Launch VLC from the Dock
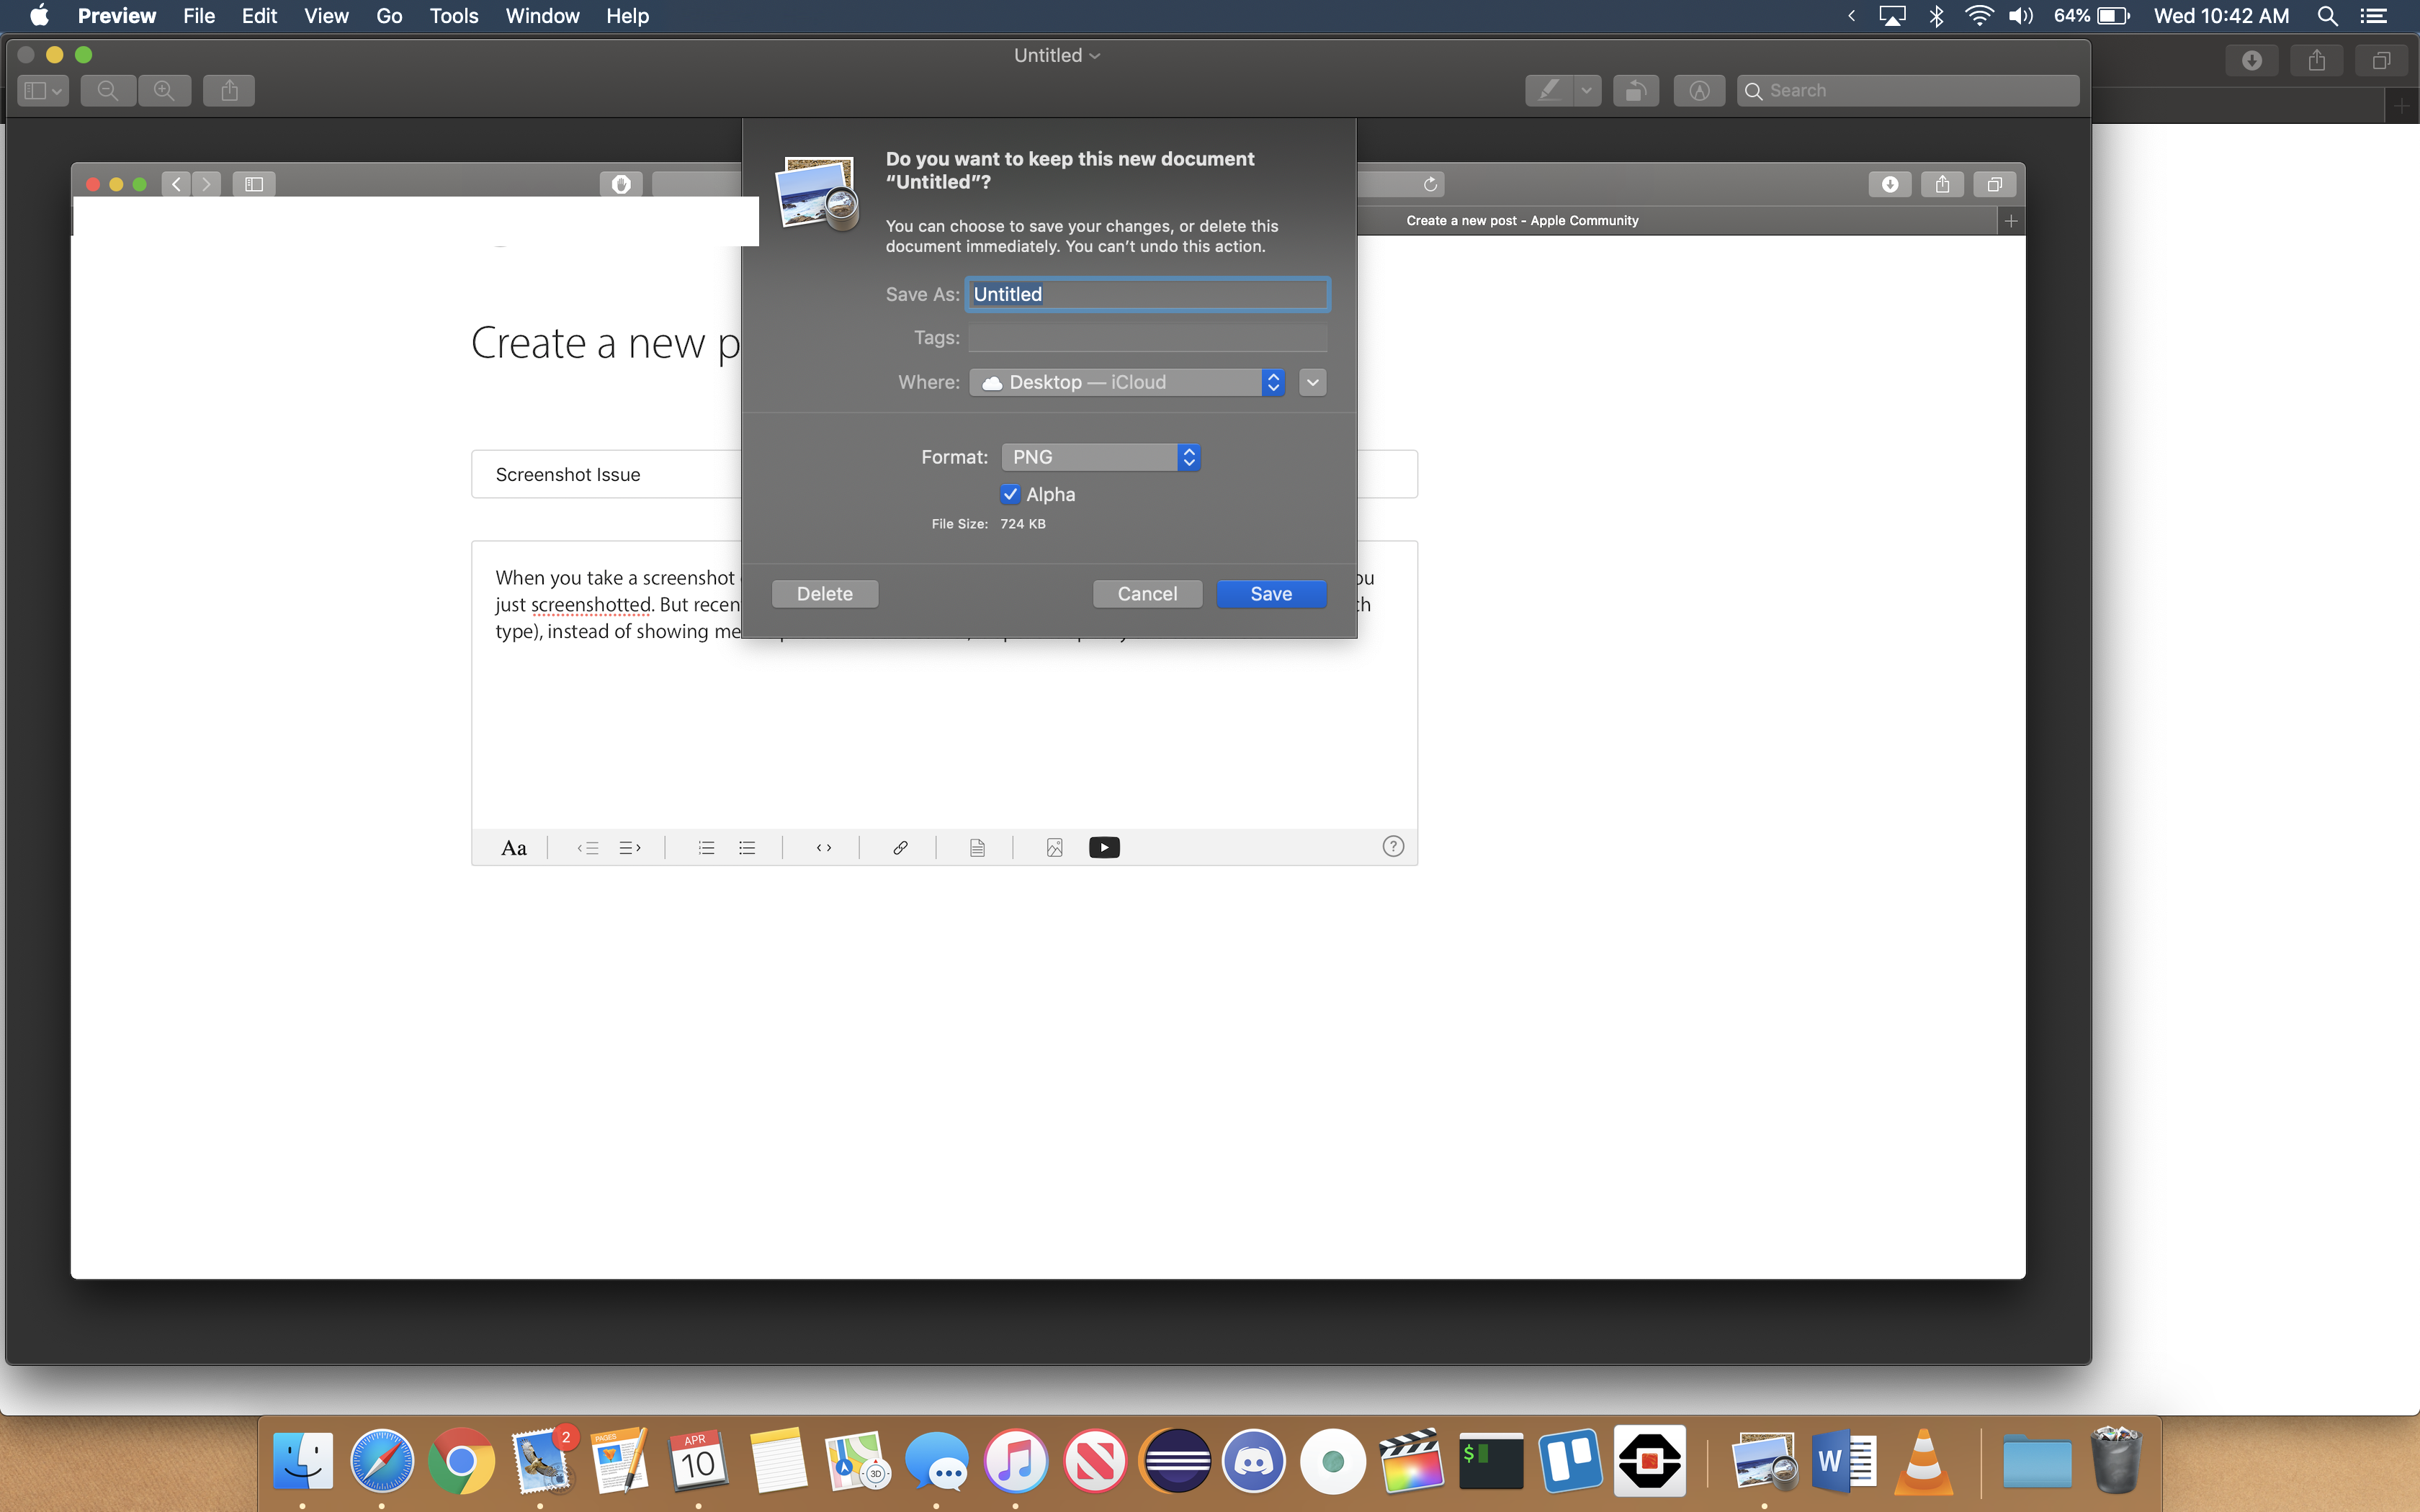Image resolution: width=2420 pixels, height=1512 pixels. 1923,1461
